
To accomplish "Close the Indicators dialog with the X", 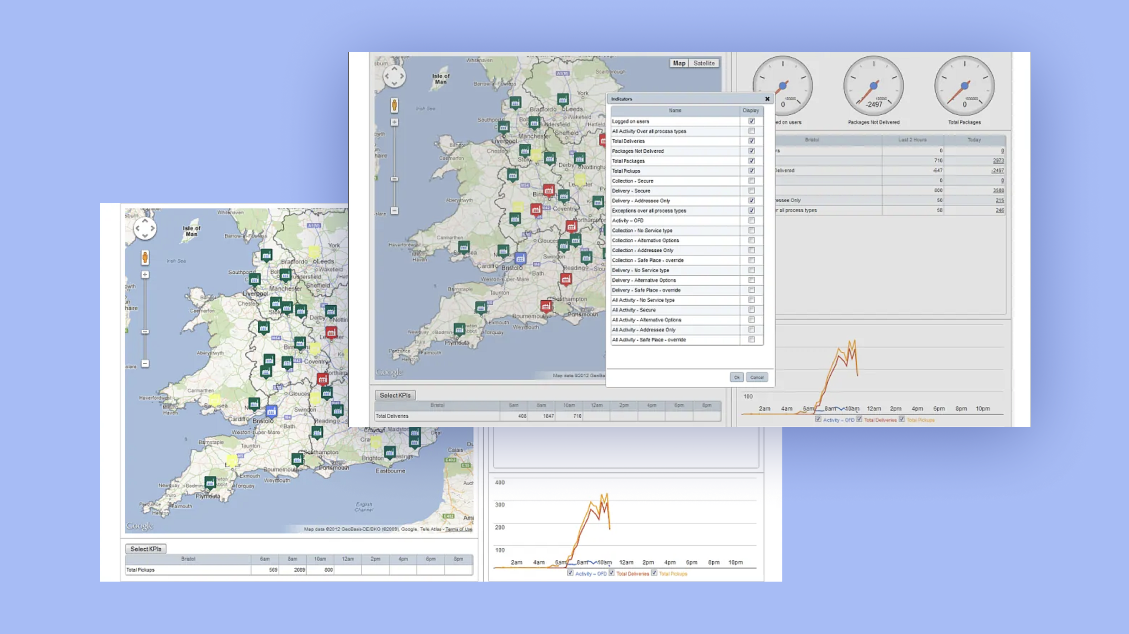I will [767, 99].
